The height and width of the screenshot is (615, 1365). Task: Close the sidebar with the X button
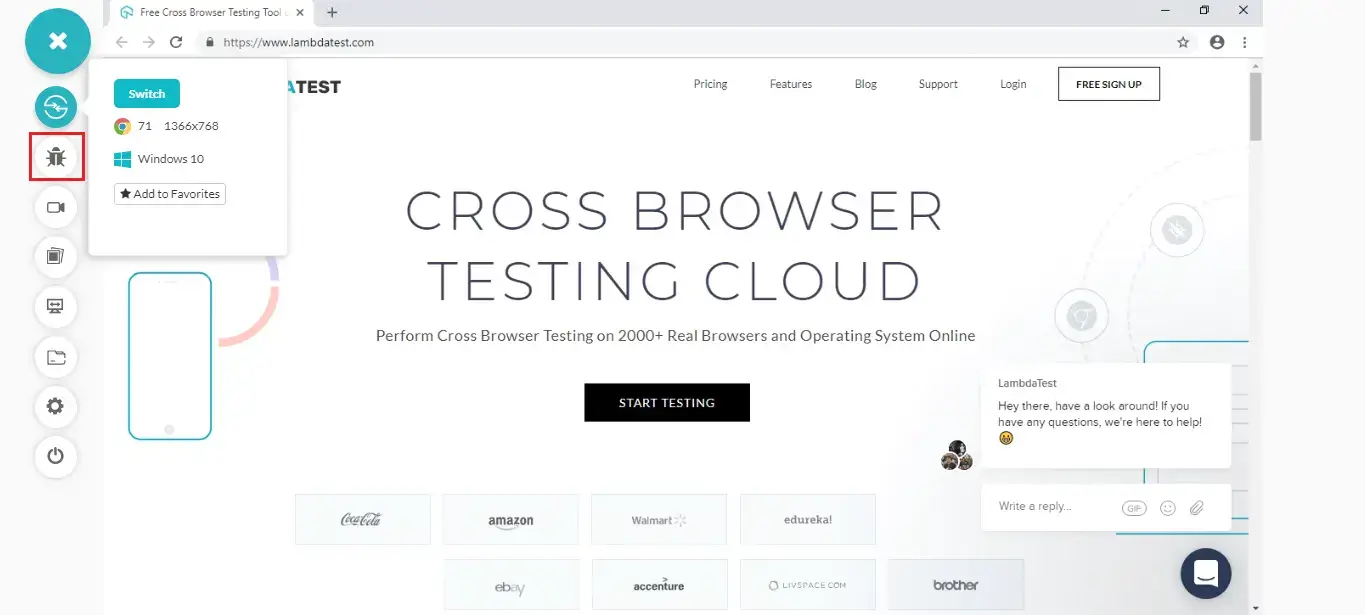tap(58, 41)
